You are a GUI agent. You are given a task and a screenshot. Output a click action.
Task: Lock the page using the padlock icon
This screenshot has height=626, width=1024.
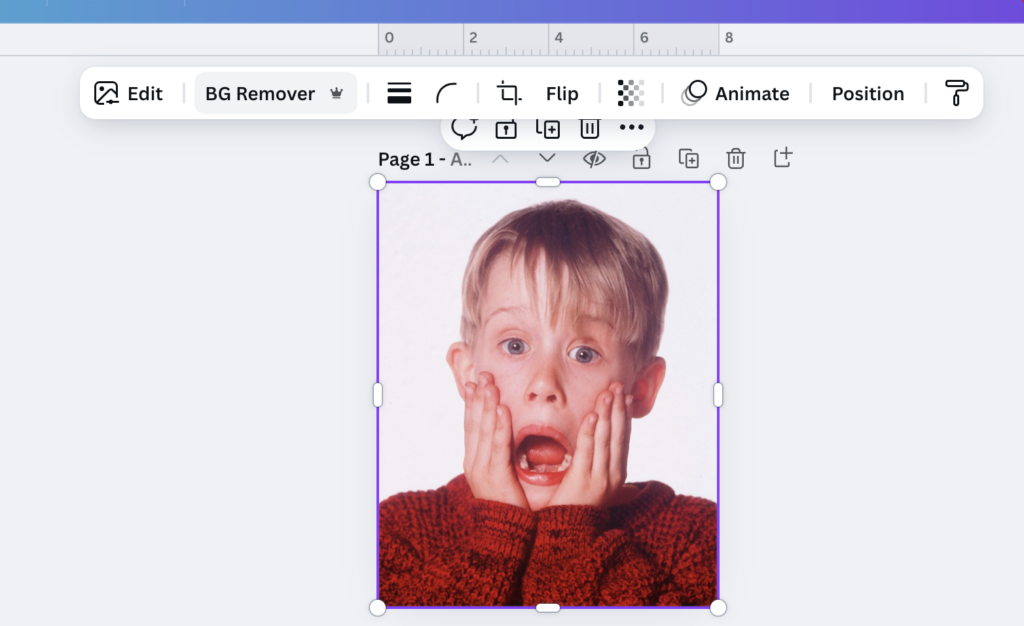[x=641, y=159]
